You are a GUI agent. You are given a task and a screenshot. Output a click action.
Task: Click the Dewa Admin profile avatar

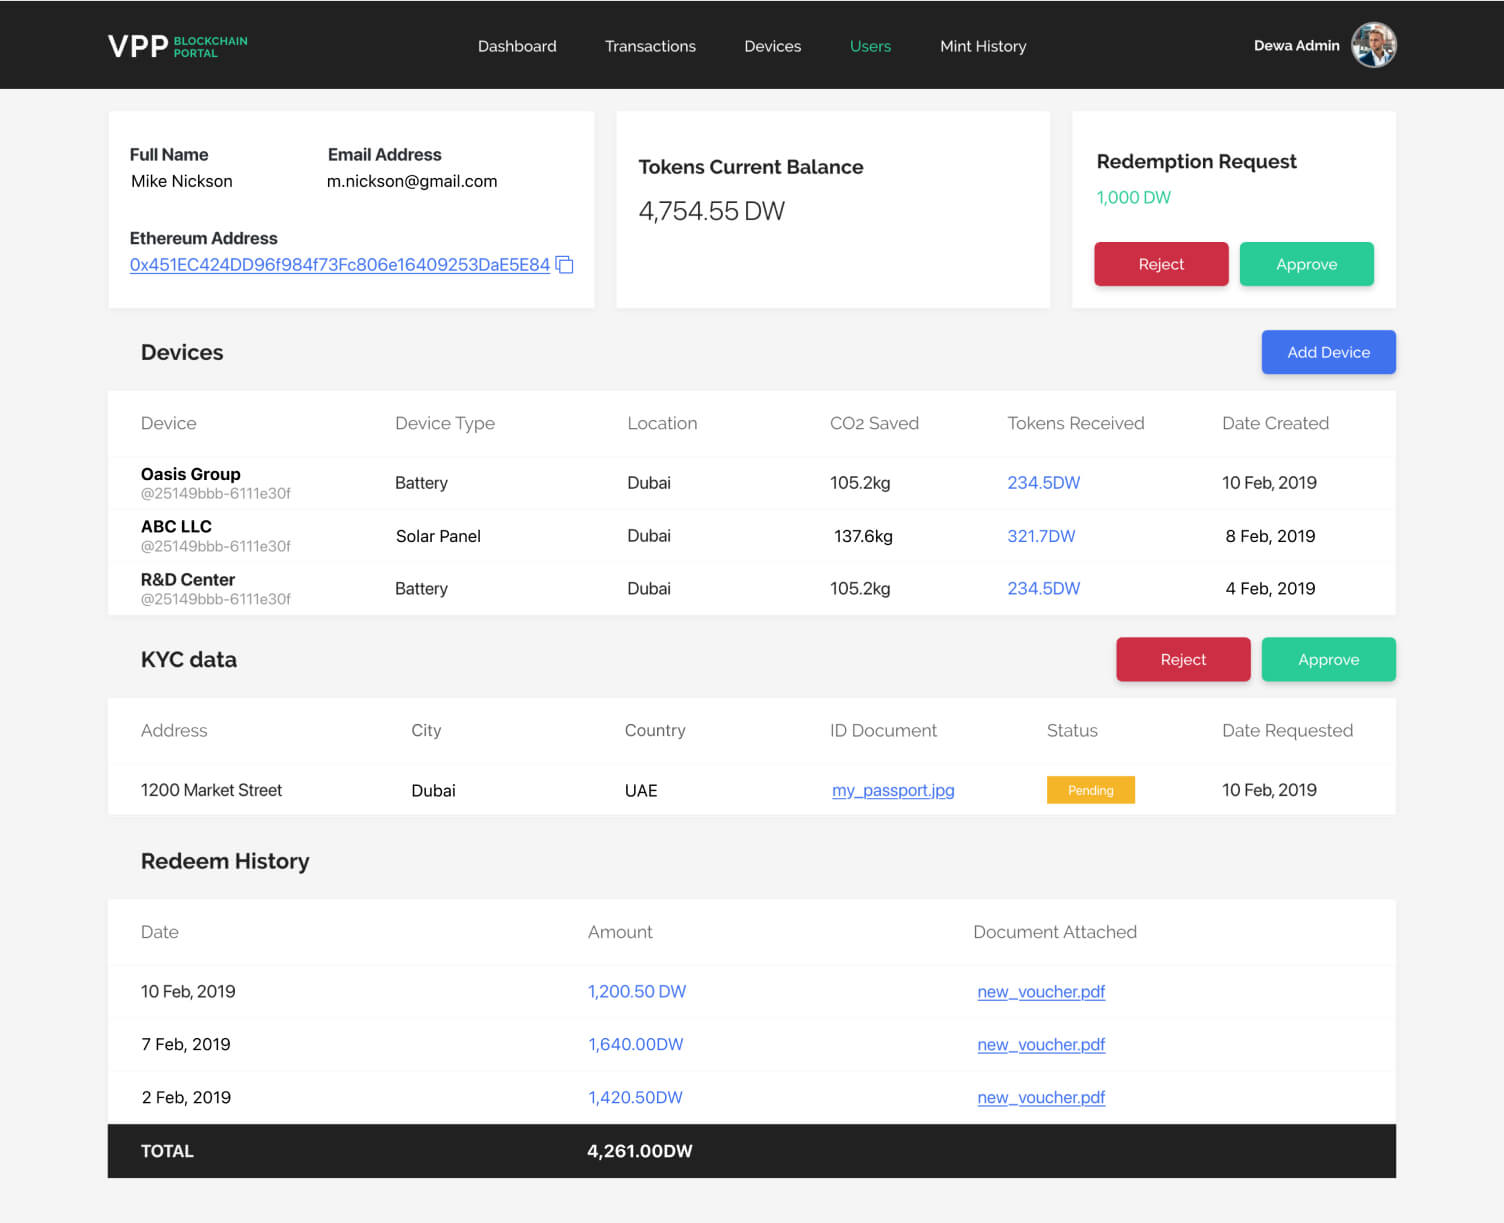click(1373, 46)
